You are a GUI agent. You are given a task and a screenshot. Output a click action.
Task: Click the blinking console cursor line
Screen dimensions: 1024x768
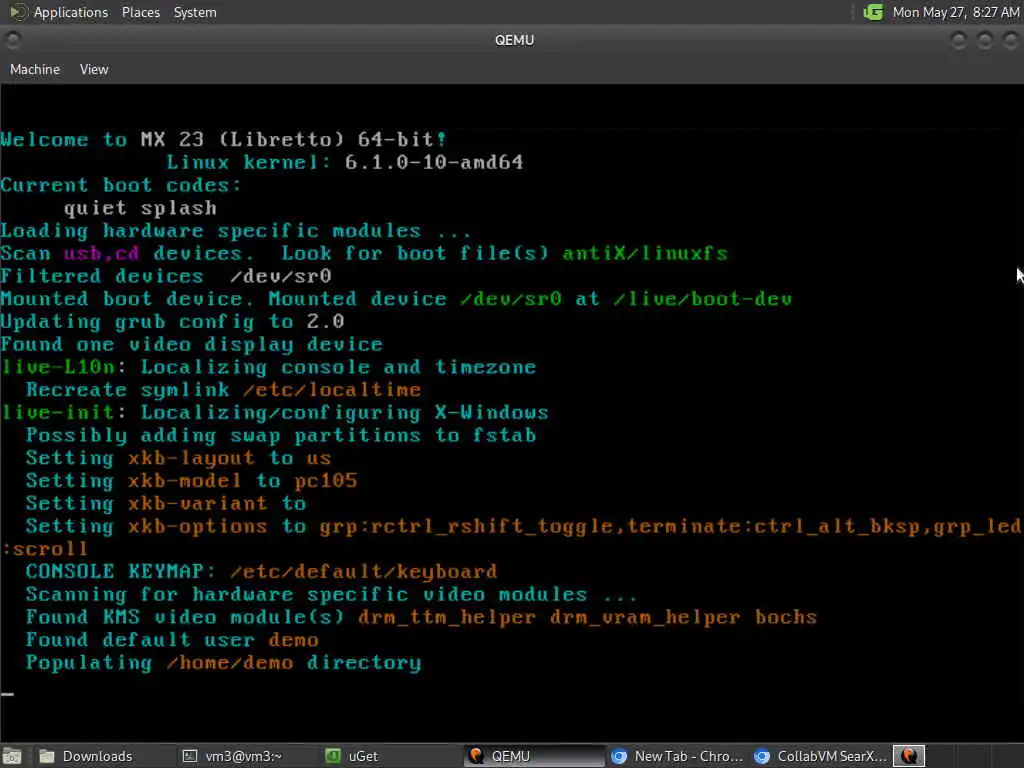[x=7, y=694]
